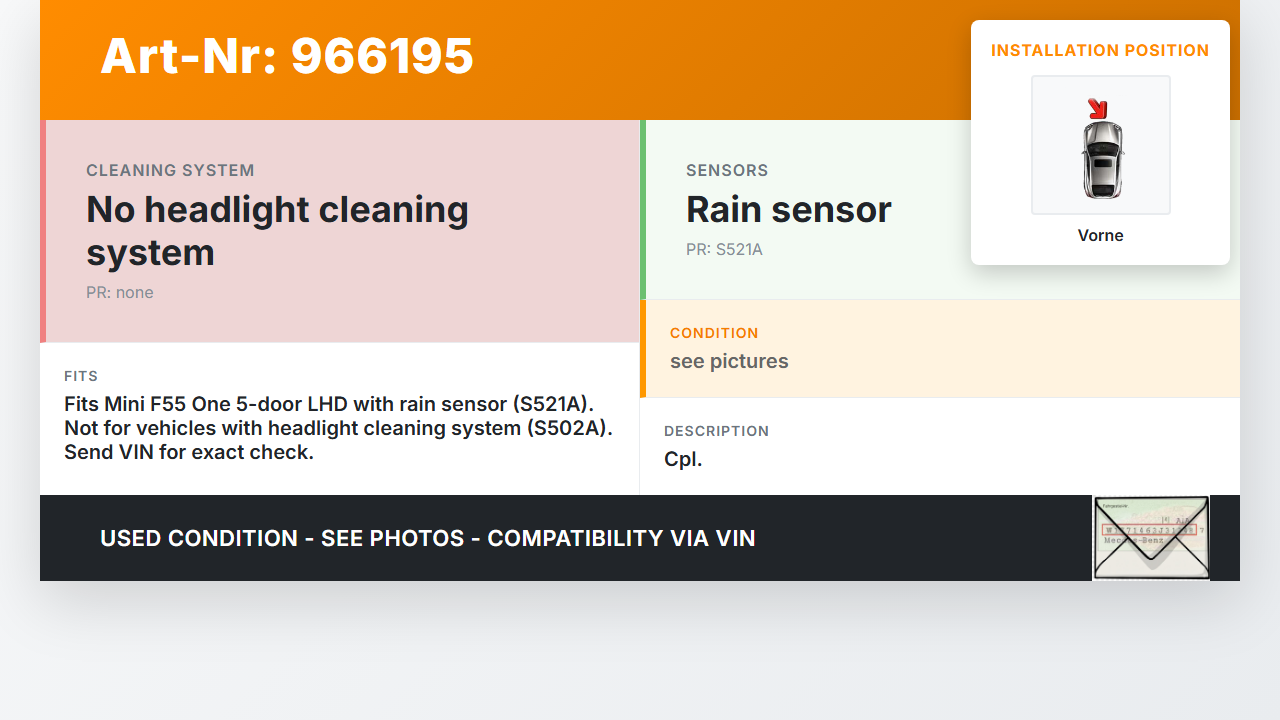Image resolution: width=1280 pixels, height=720 pixels.
Task: Click the Art-Nr: 966195 heading
Action: point(287,56)
